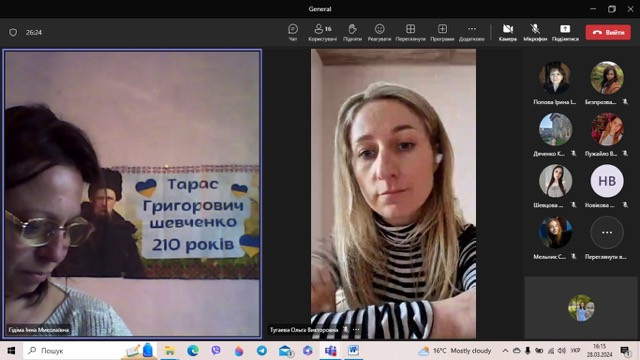Open options dots on Тугаева Ольга's video

356,329
